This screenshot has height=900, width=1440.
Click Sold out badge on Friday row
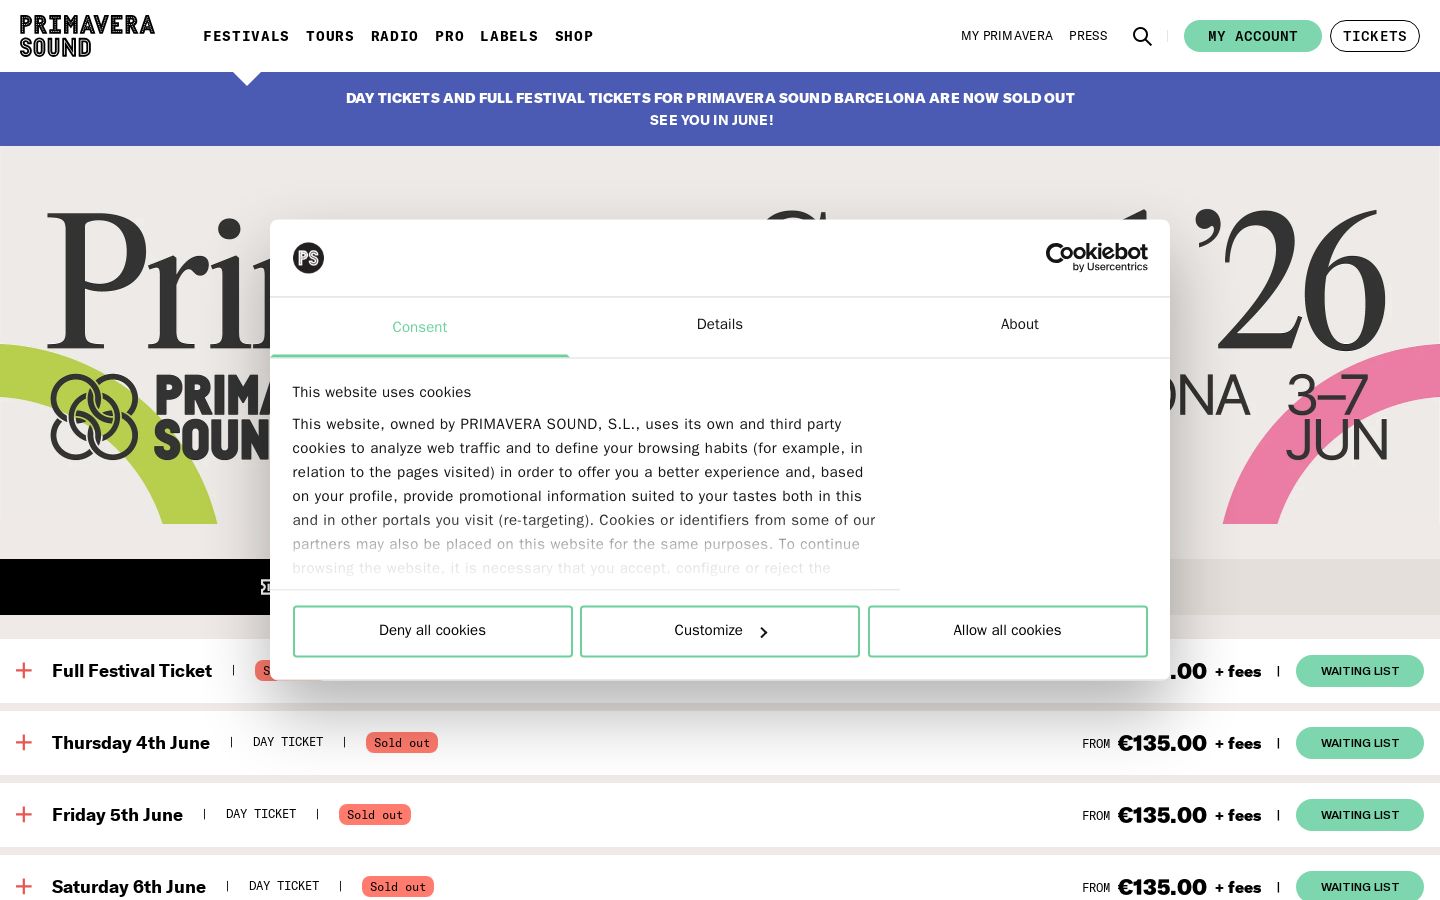pos(375,815)
